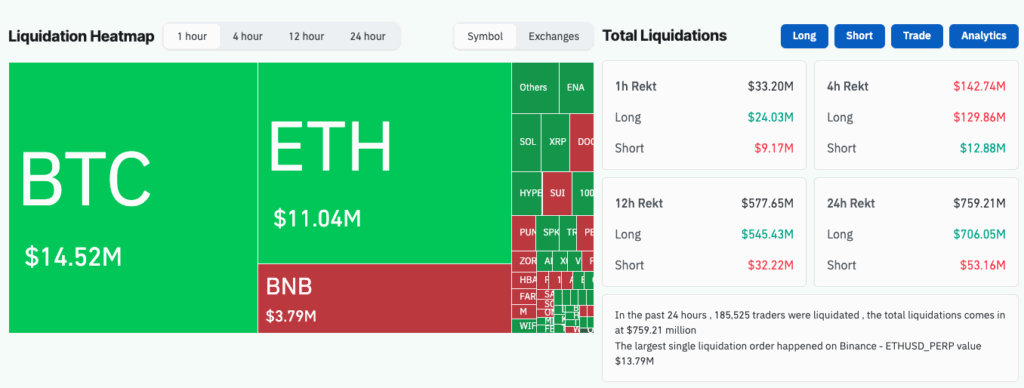Open the Analytics button

click(984, 36)
